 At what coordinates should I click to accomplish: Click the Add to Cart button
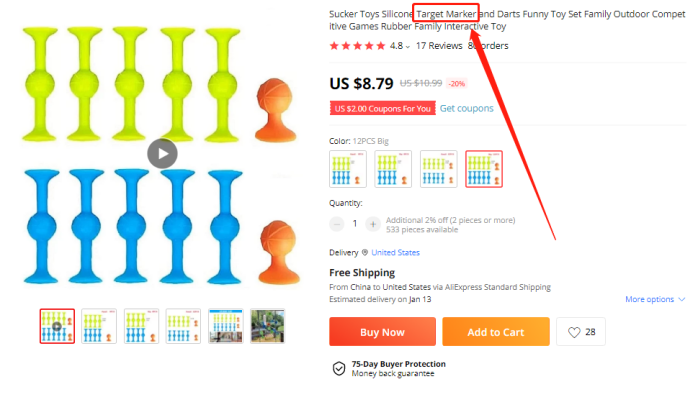[x=496, y=332]
